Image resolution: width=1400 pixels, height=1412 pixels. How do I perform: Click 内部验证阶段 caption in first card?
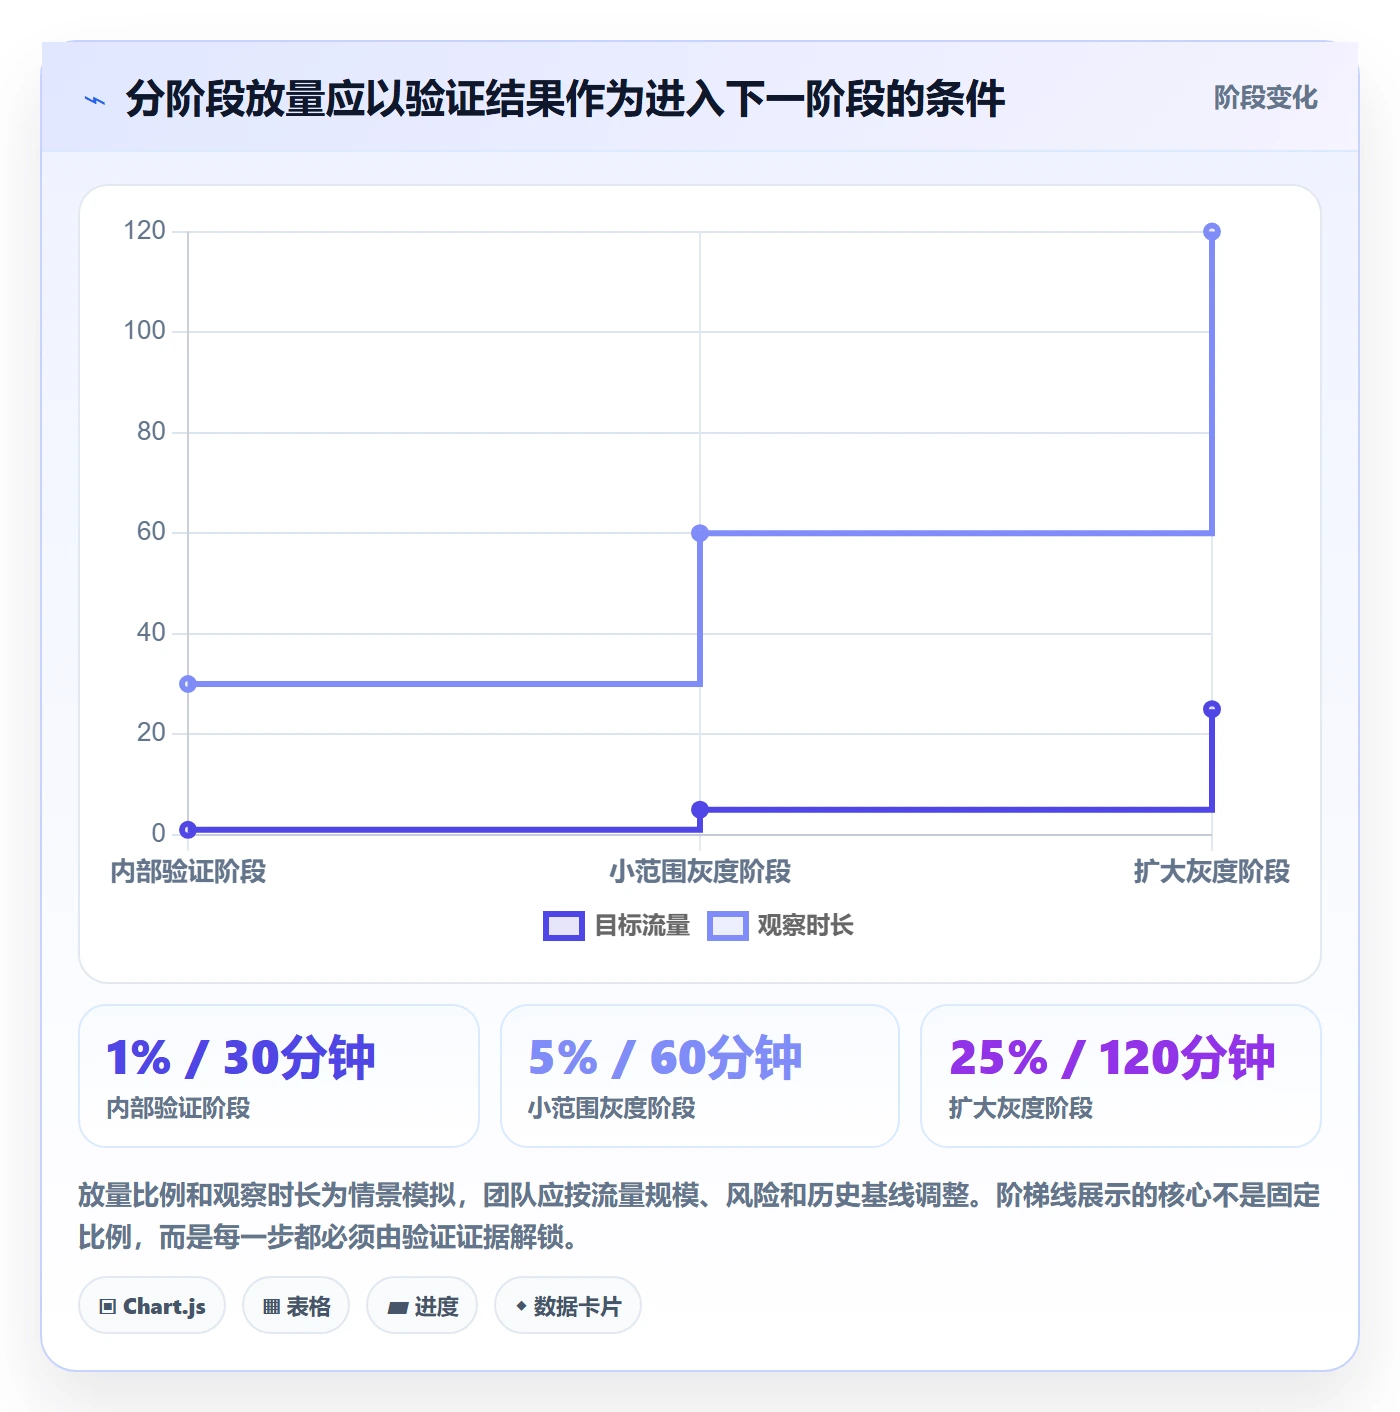coord(178,1109)
